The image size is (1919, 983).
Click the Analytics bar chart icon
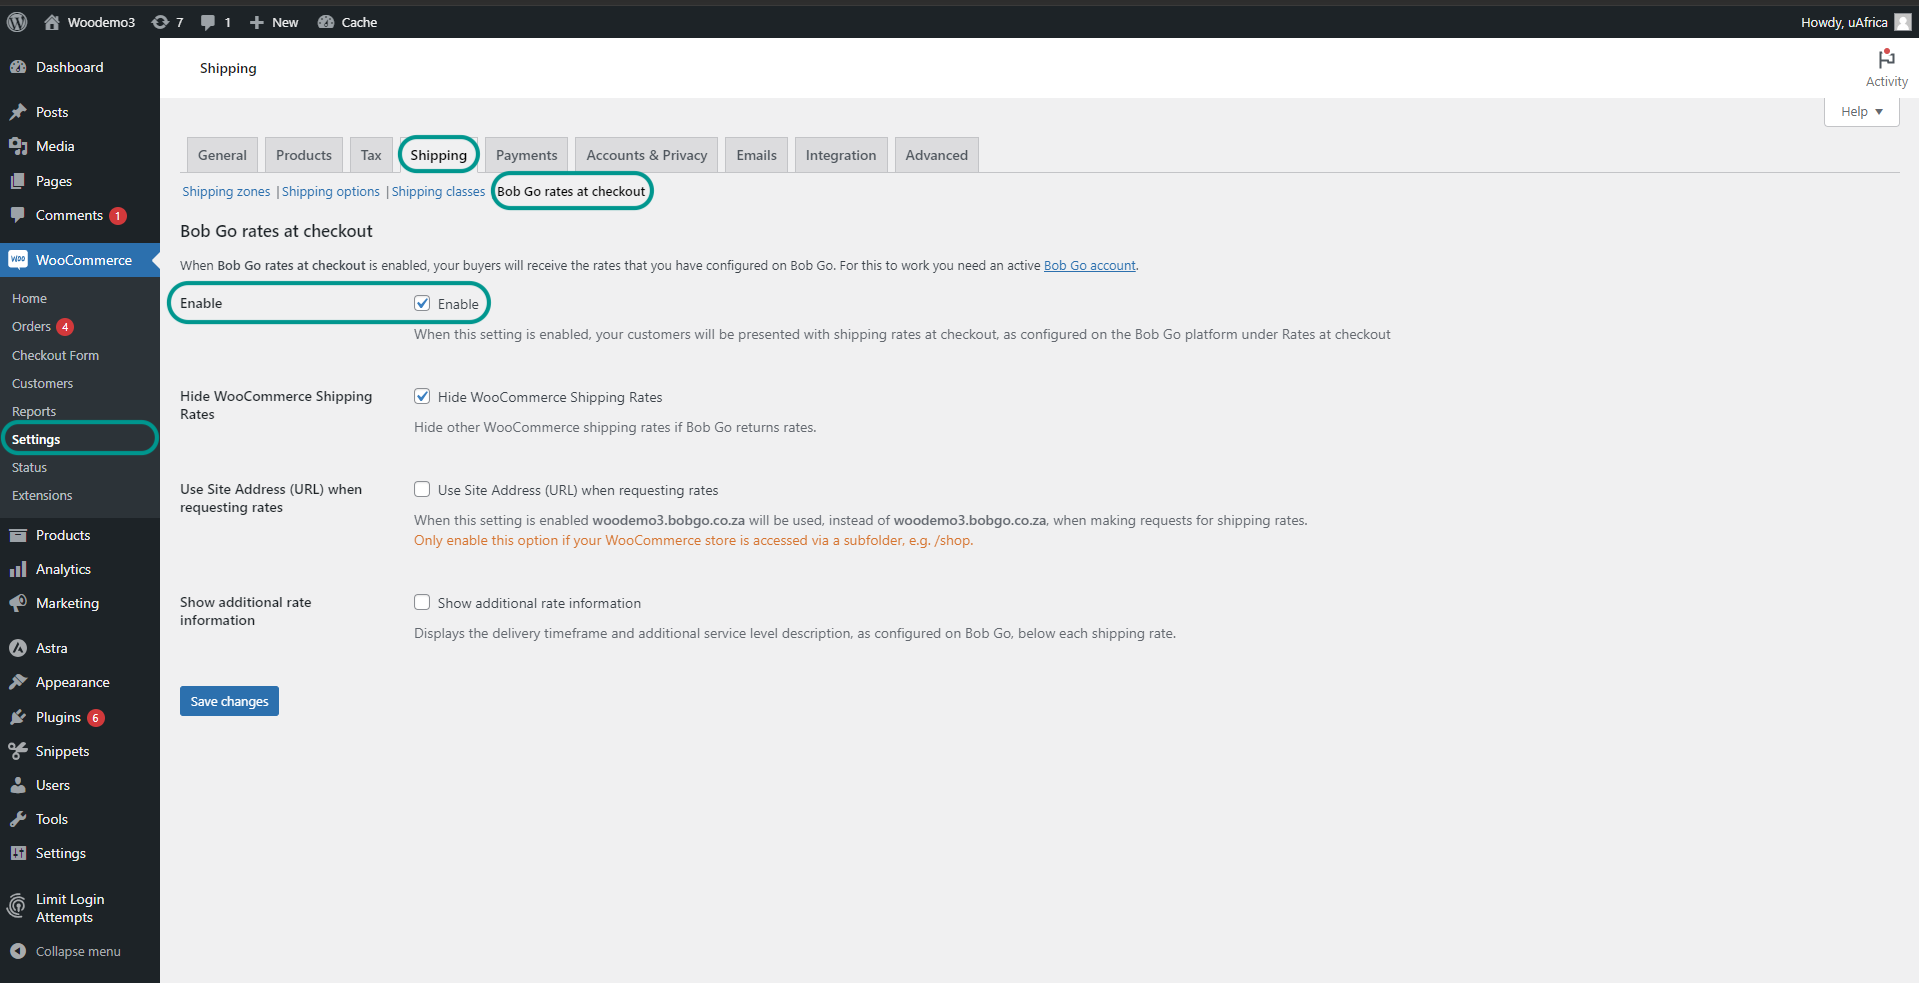click(x=18, y=569)
